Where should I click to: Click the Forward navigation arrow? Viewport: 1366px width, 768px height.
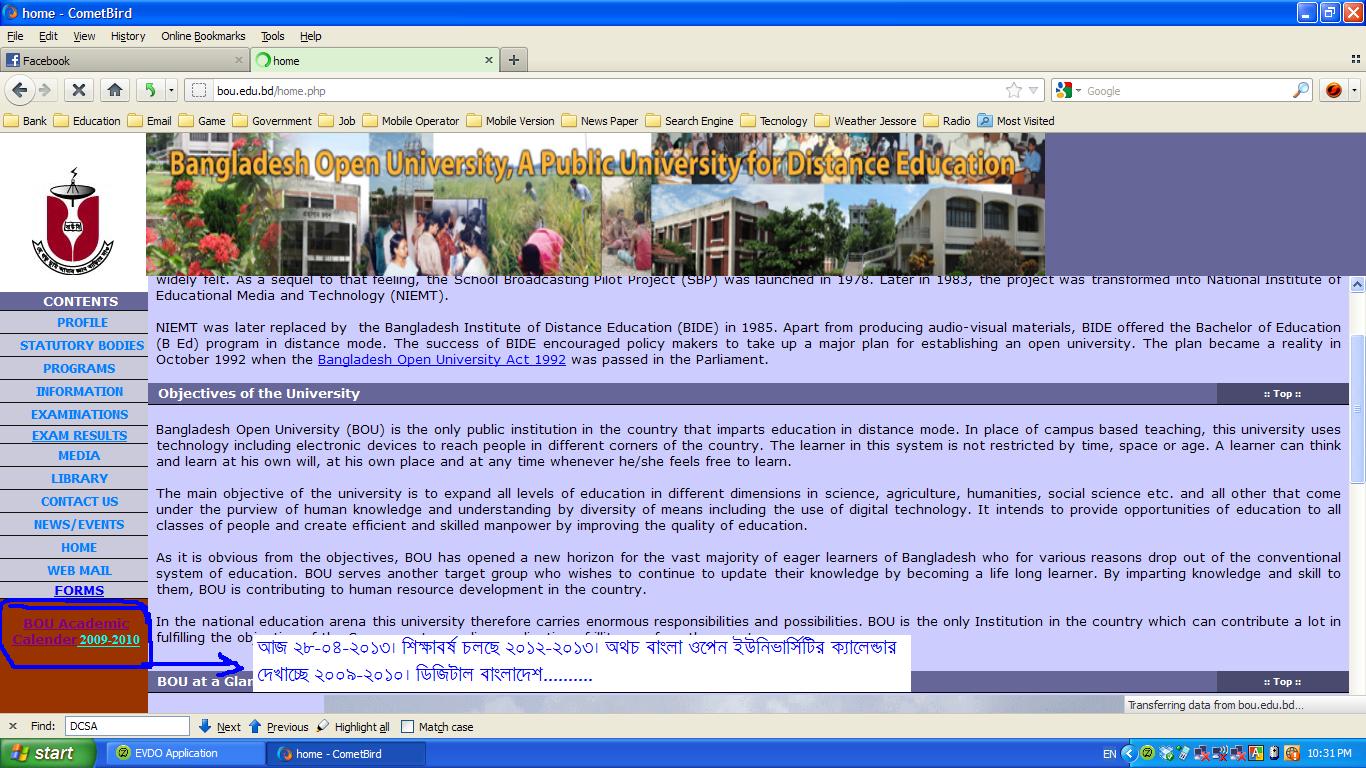[x=44, y=90]
